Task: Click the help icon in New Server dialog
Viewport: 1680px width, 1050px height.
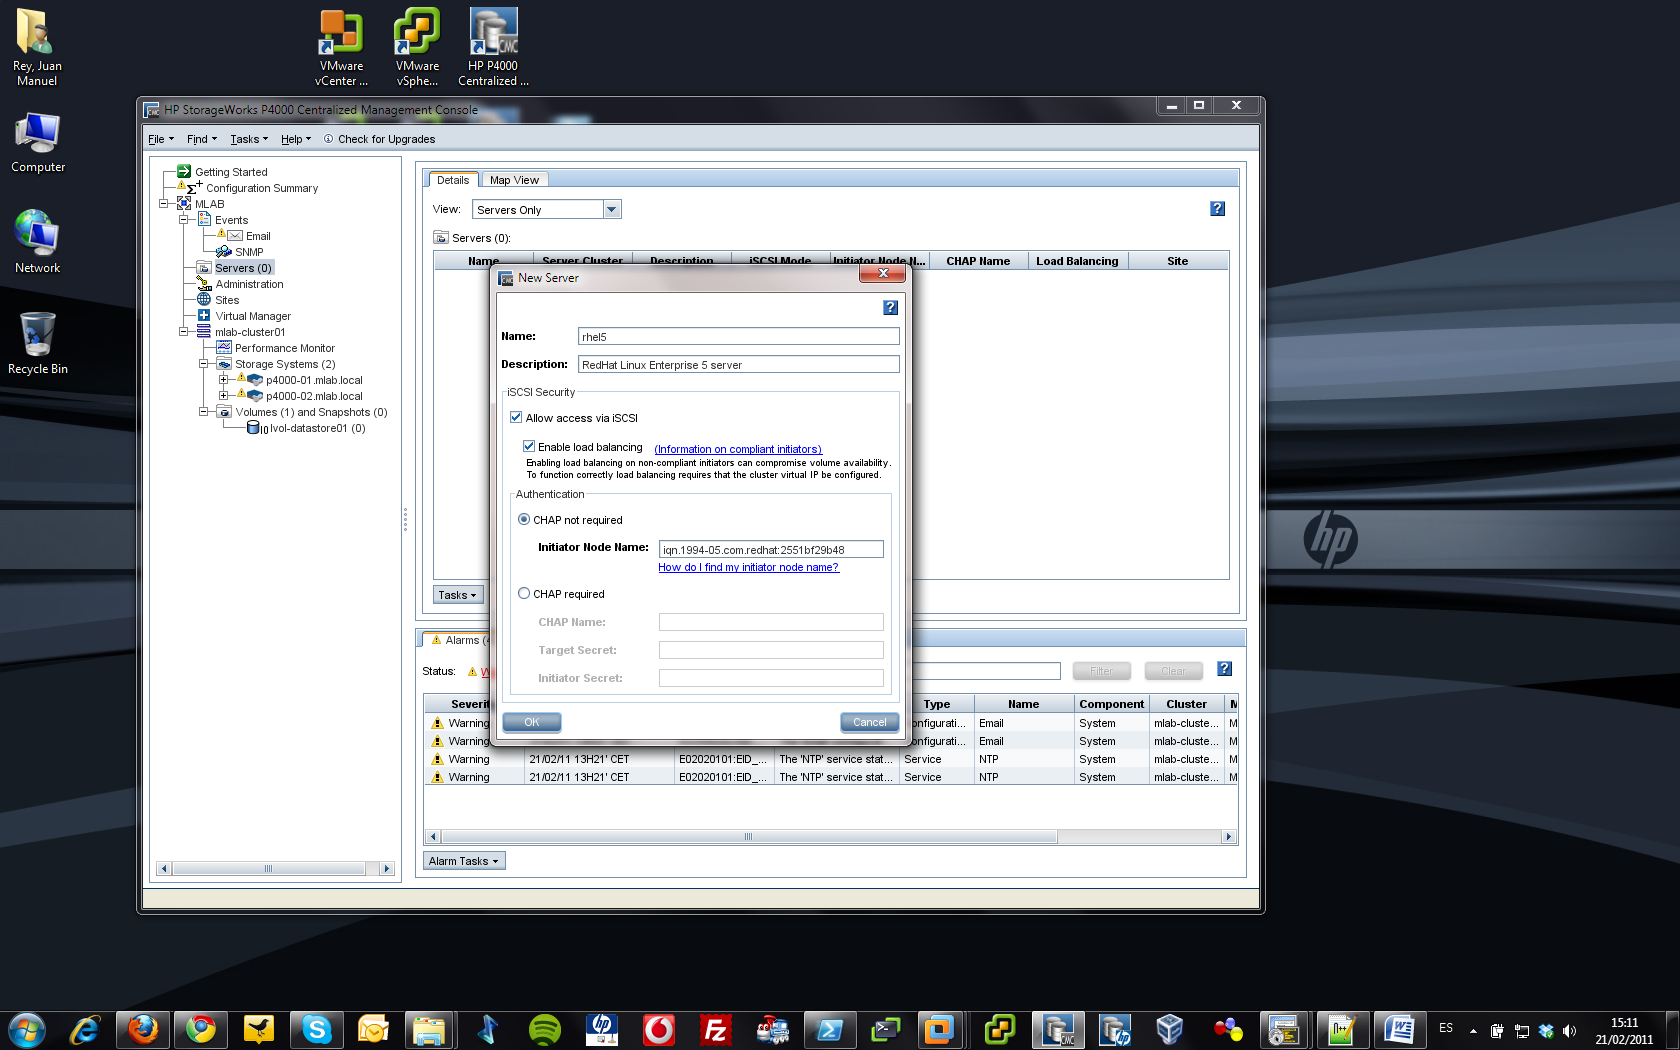Action: coord(890,308)
